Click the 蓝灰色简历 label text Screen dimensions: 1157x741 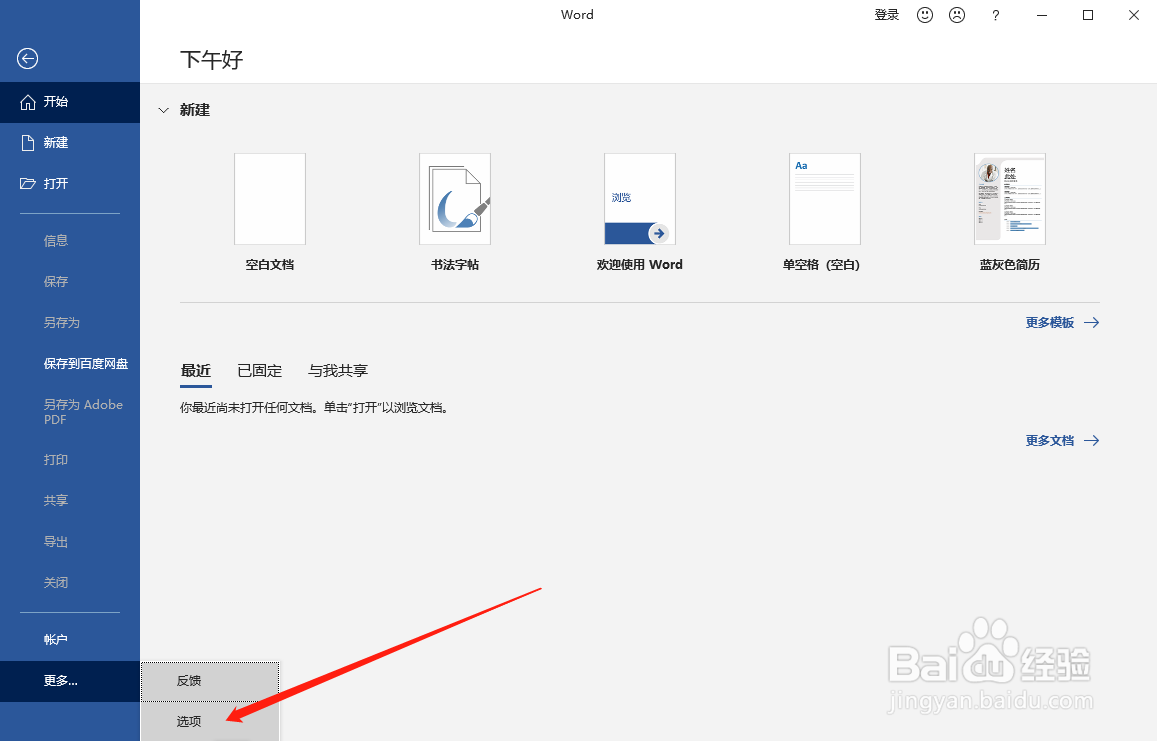point(1010,264)
